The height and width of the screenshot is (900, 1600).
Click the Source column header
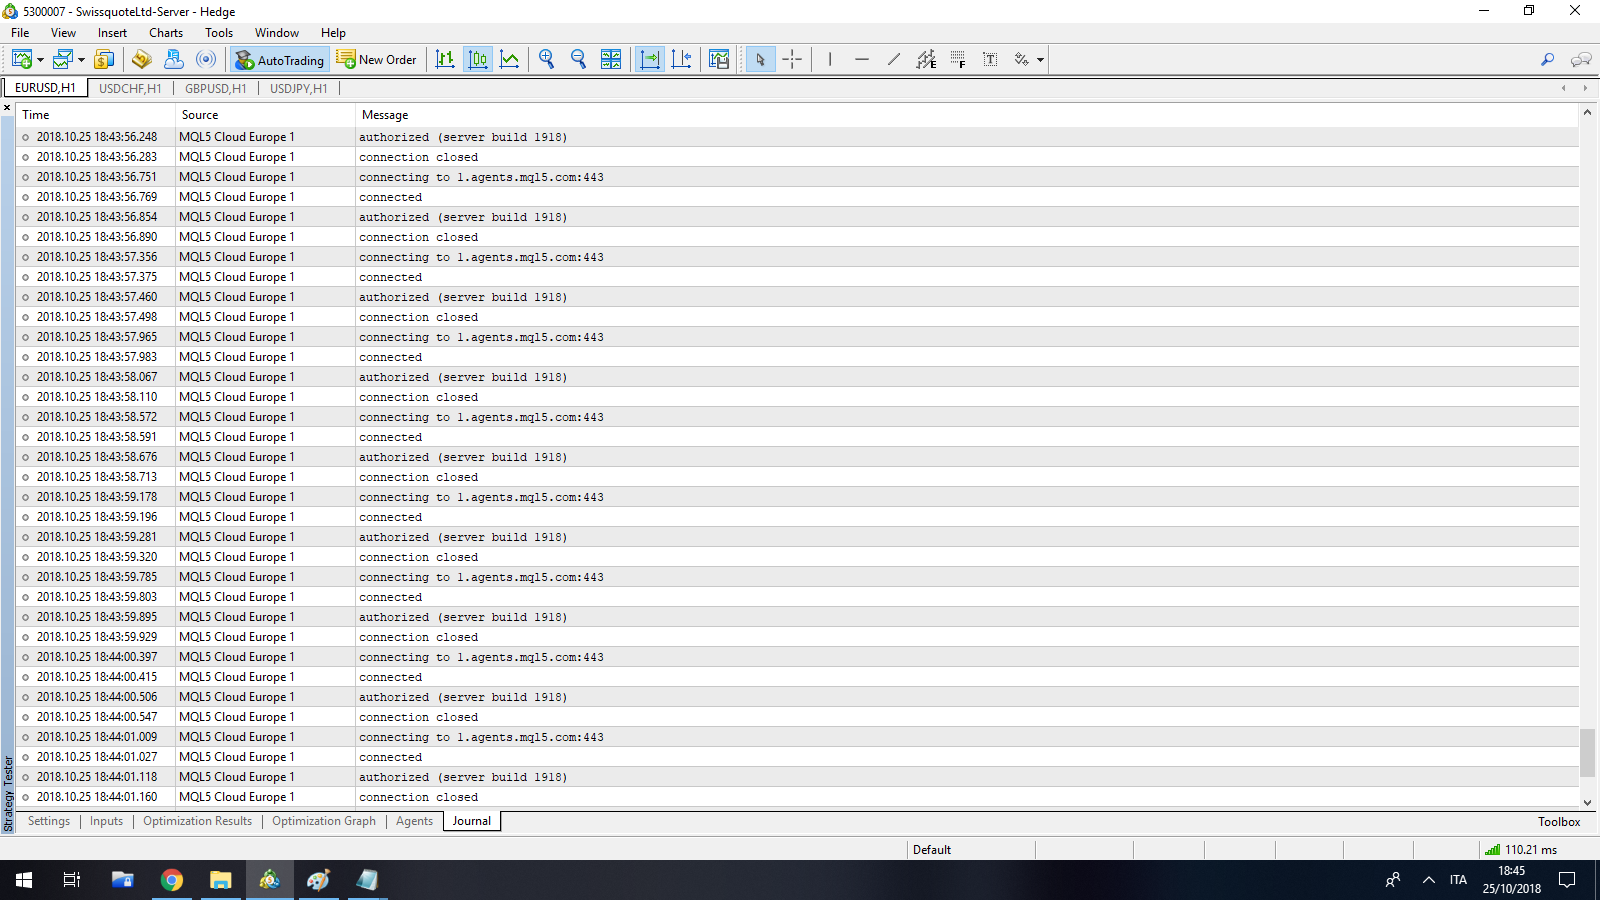tap(266, 115)
